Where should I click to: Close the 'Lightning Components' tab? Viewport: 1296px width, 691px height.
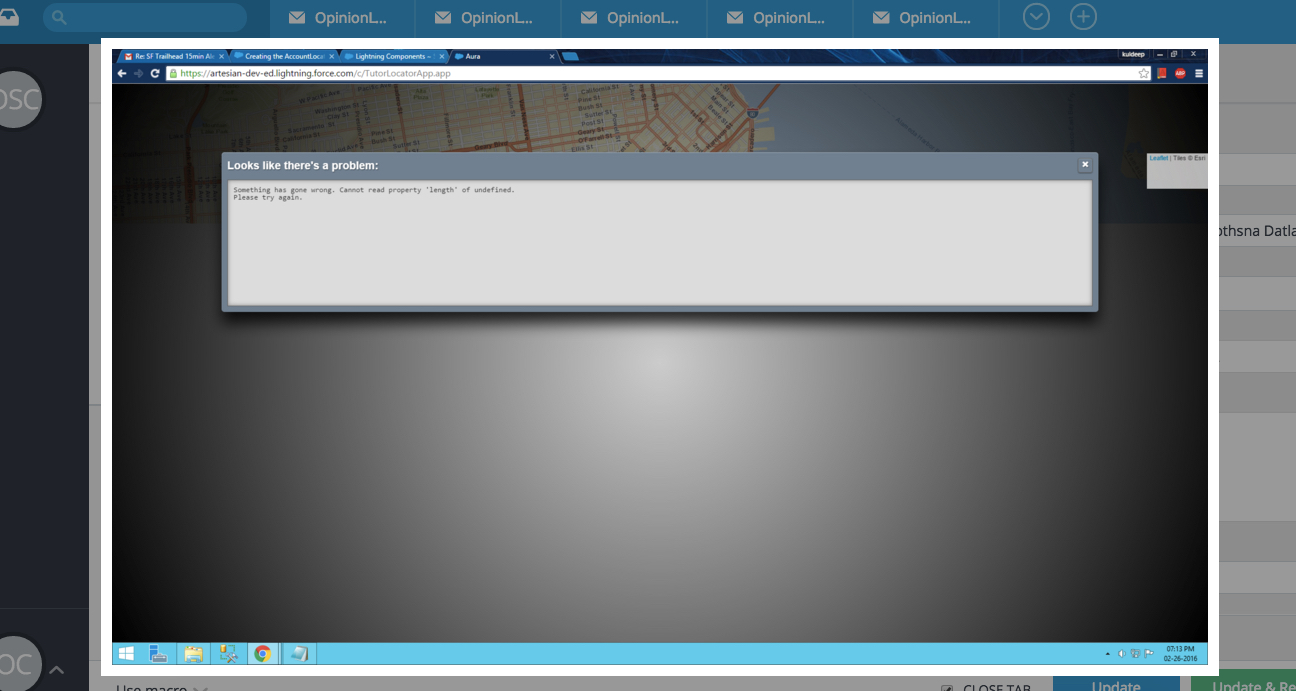(x=441, y=56)
